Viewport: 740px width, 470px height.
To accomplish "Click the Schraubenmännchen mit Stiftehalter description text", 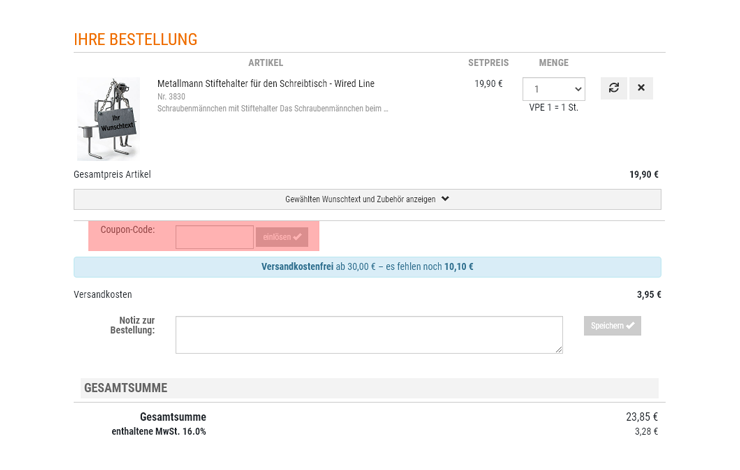I will 273,109.
